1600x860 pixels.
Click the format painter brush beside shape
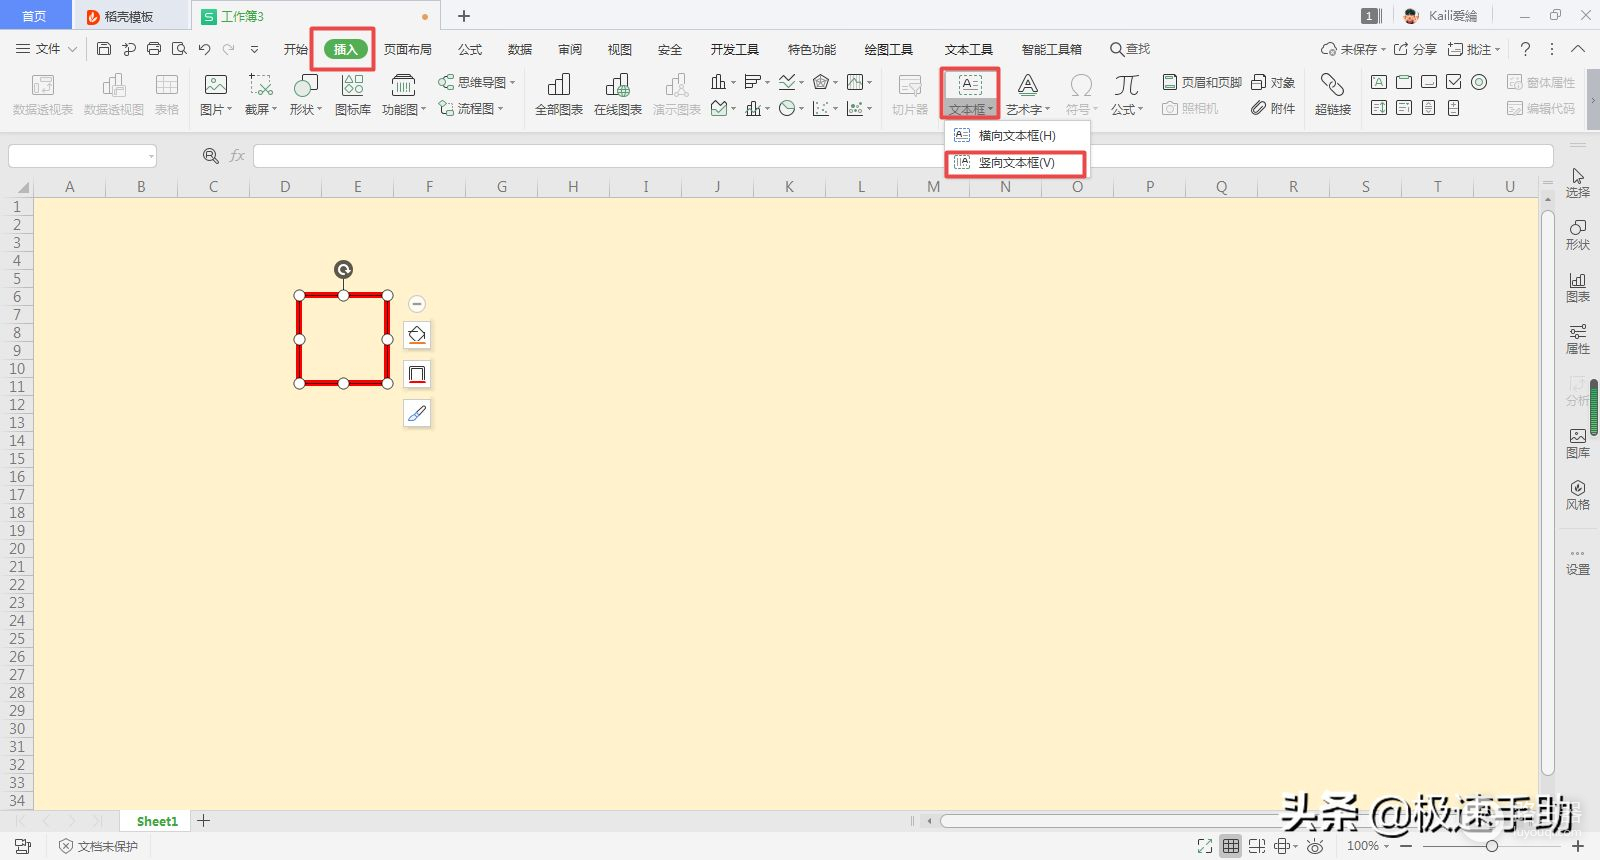(417, 413)
